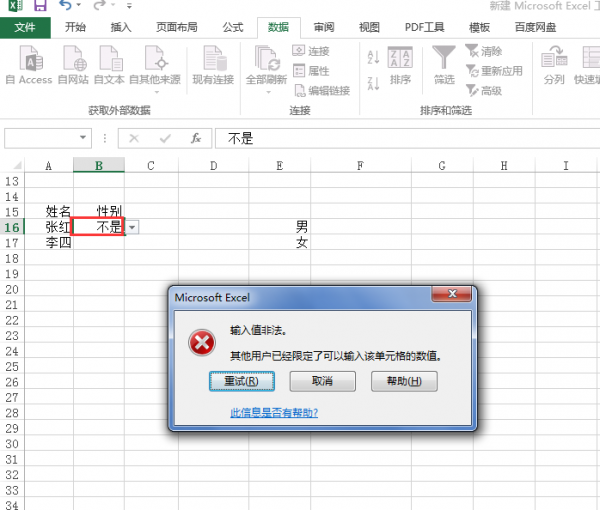Select the 数据 ribbon tab
This screenshot has width=600, height=510.
279,28
